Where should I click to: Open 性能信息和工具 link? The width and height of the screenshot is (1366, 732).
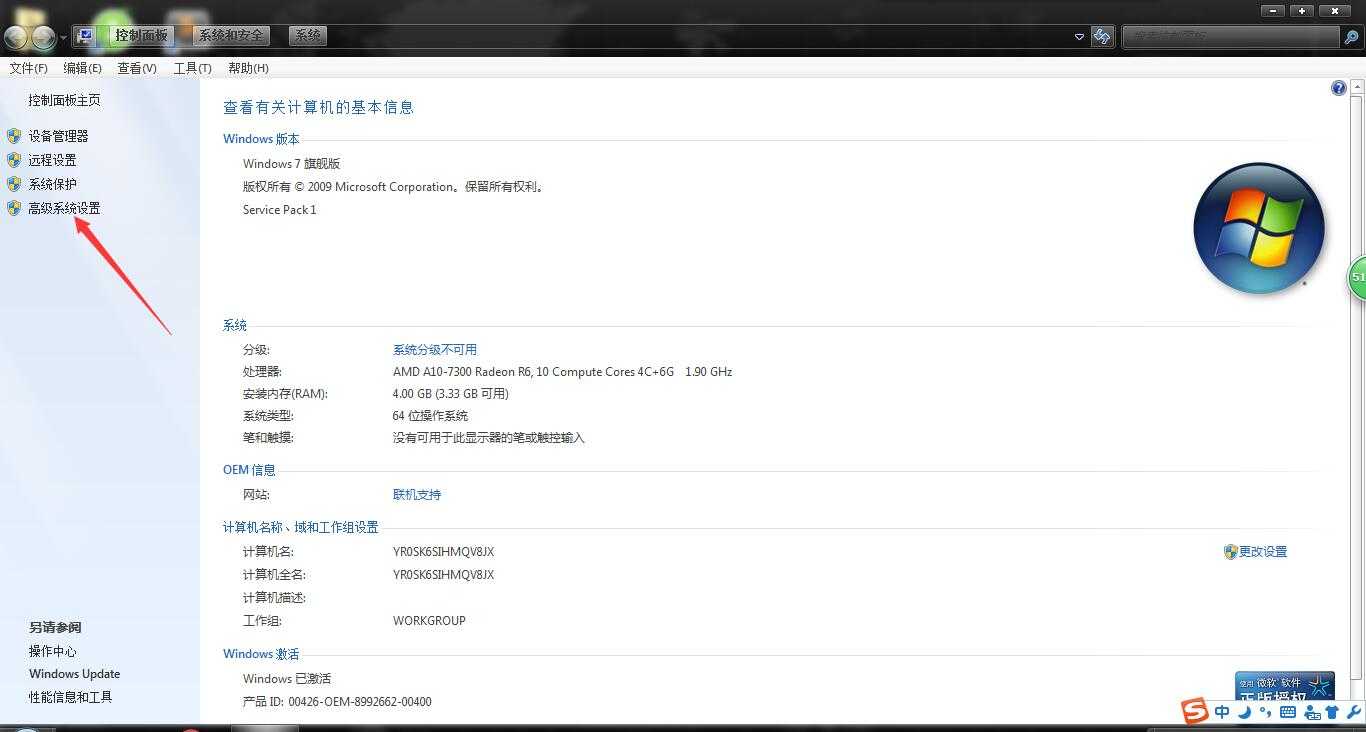70,697
